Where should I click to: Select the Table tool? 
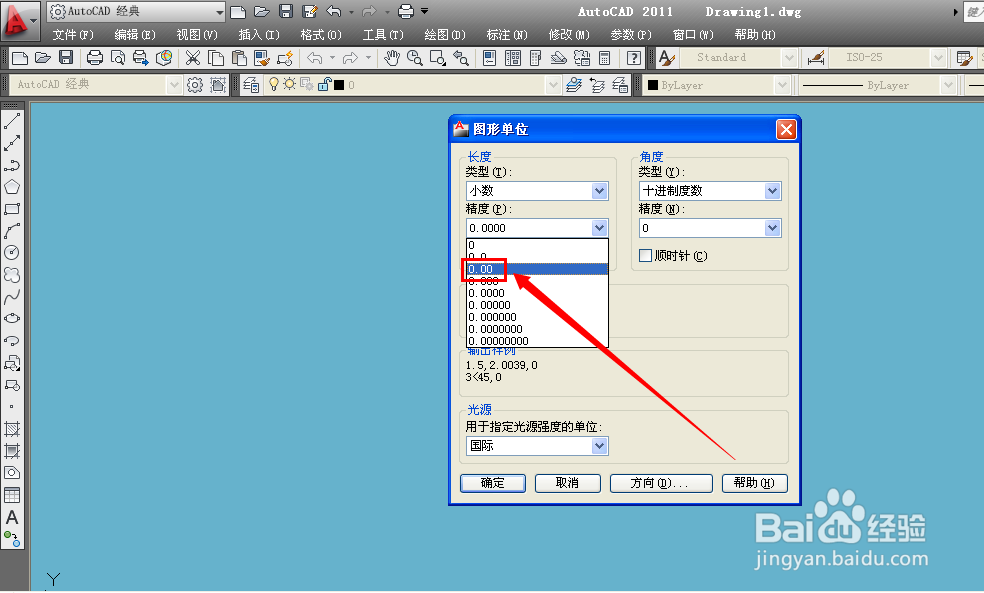(x=12, y=495)
